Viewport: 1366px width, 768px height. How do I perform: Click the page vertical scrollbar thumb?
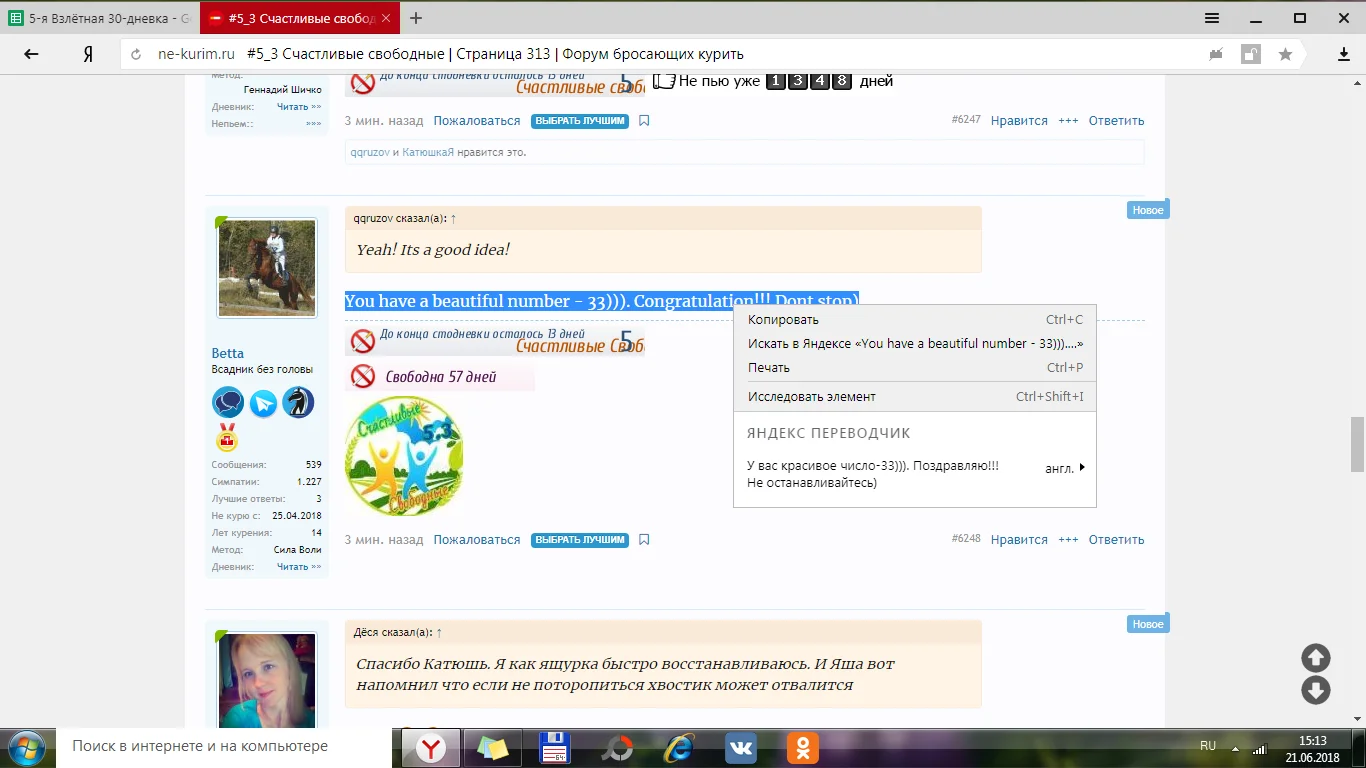click(1357, 444)
